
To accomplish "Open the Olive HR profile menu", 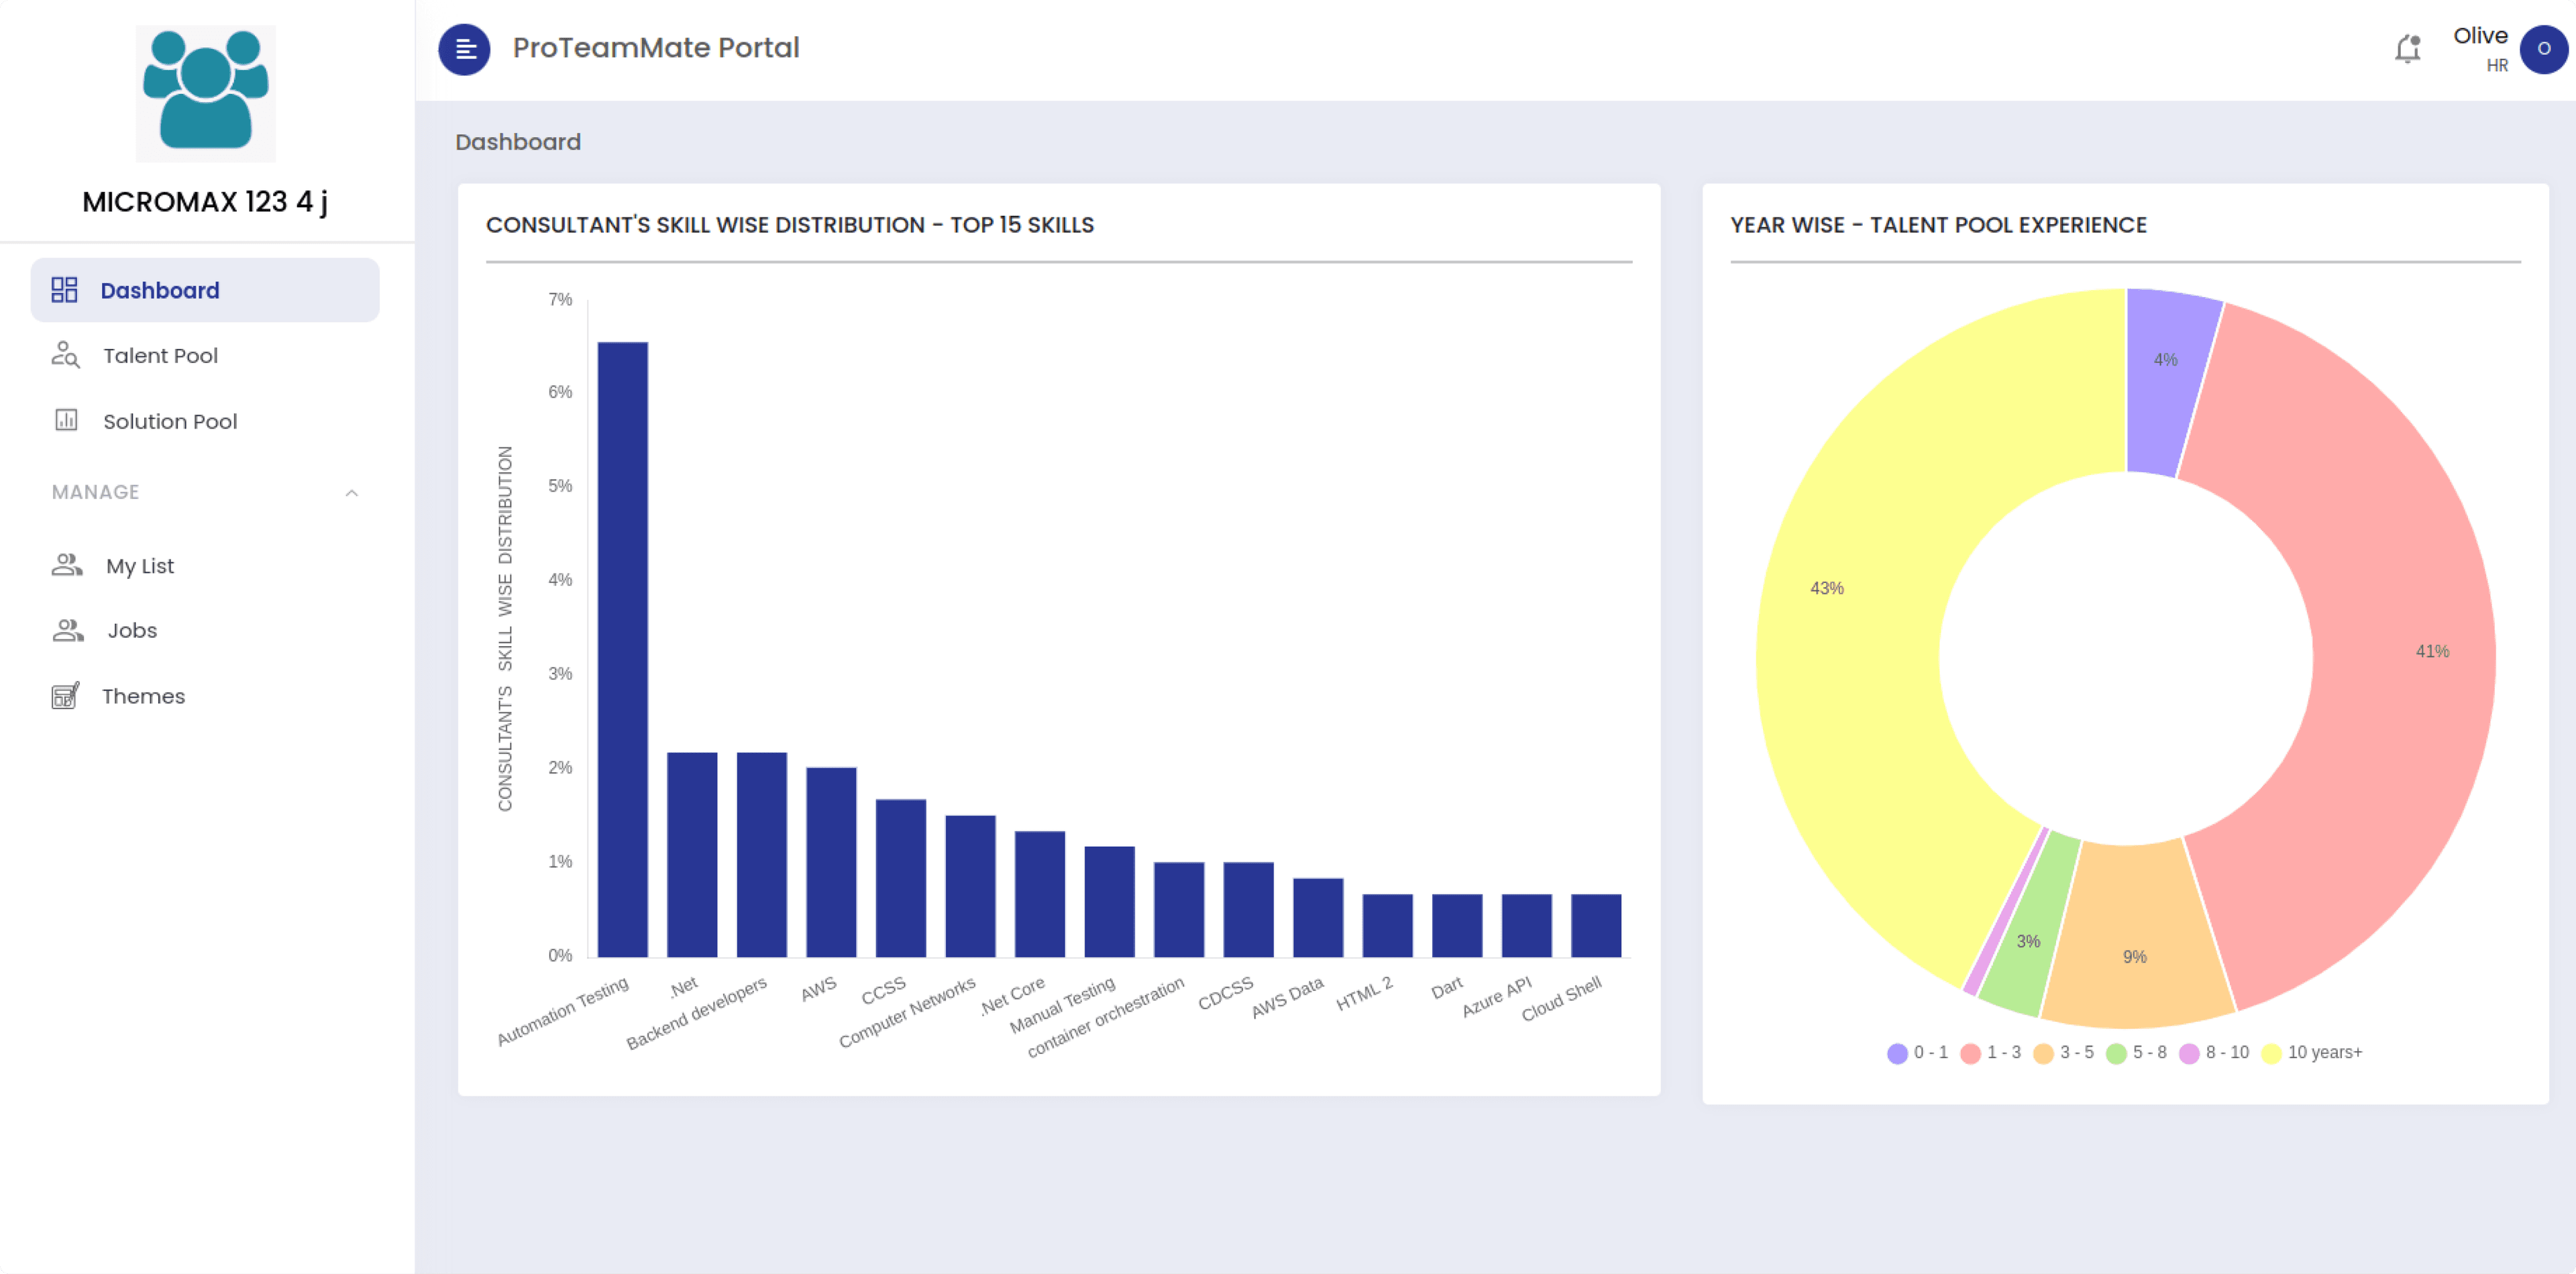I will (2480, 48).
